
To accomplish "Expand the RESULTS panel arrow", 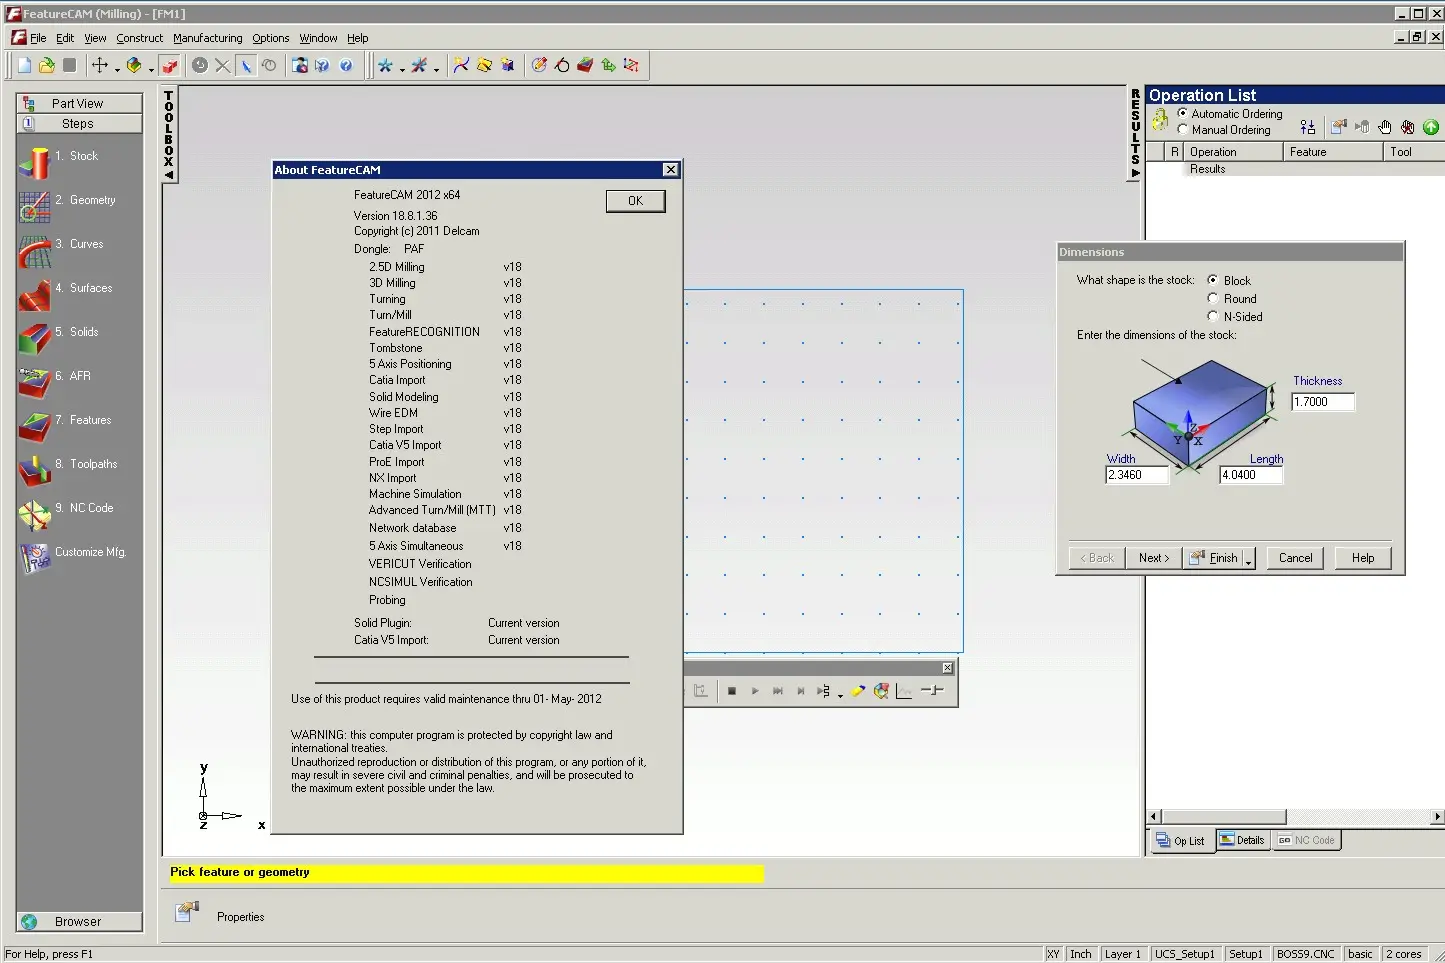I will point(1135,173).
